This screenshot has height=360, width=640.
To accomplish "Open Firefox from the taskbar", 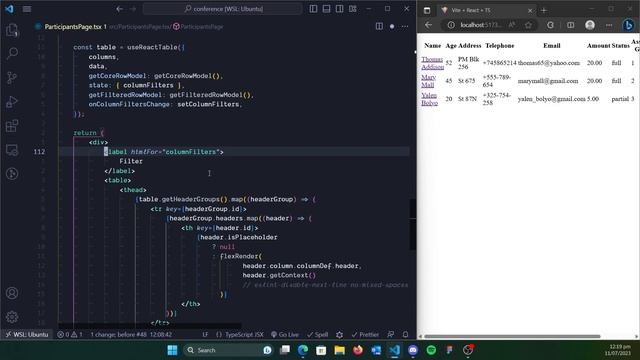I will coord(358,350).
